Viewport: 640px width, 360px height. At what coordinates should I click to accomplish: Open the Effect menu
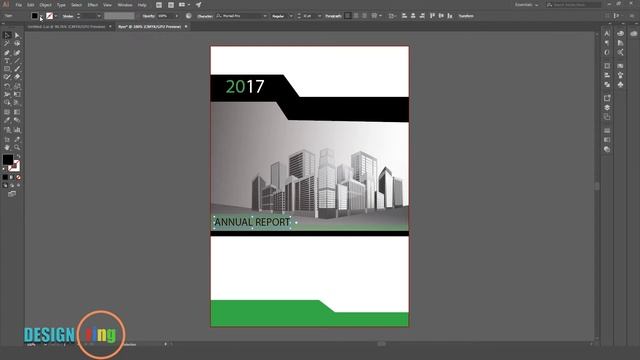tap(93, 5)
